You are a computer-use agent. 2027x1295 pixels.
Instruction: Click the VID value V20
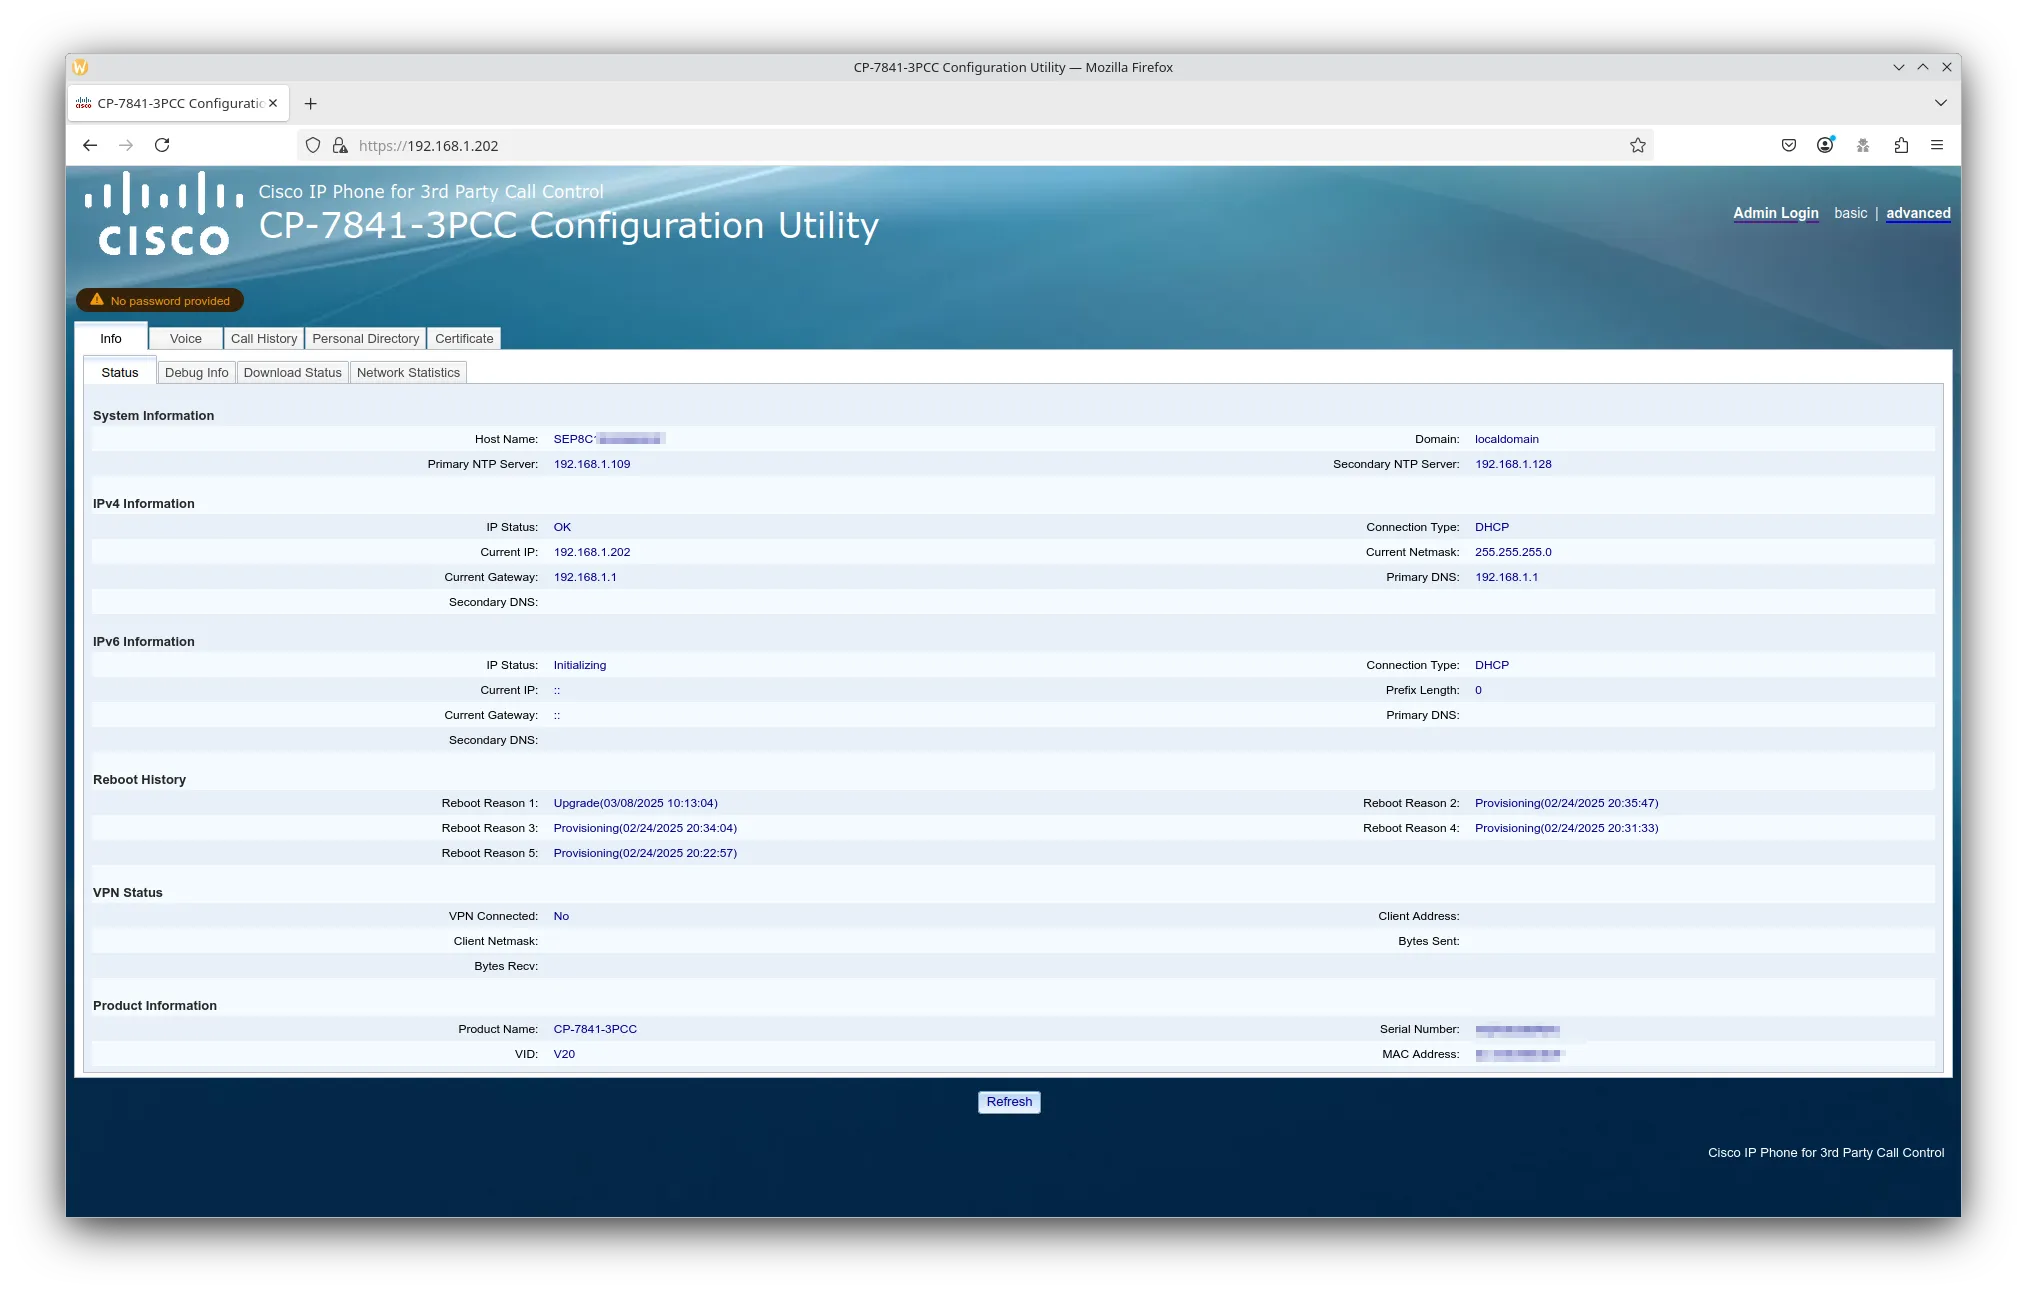click(564, 1054)
